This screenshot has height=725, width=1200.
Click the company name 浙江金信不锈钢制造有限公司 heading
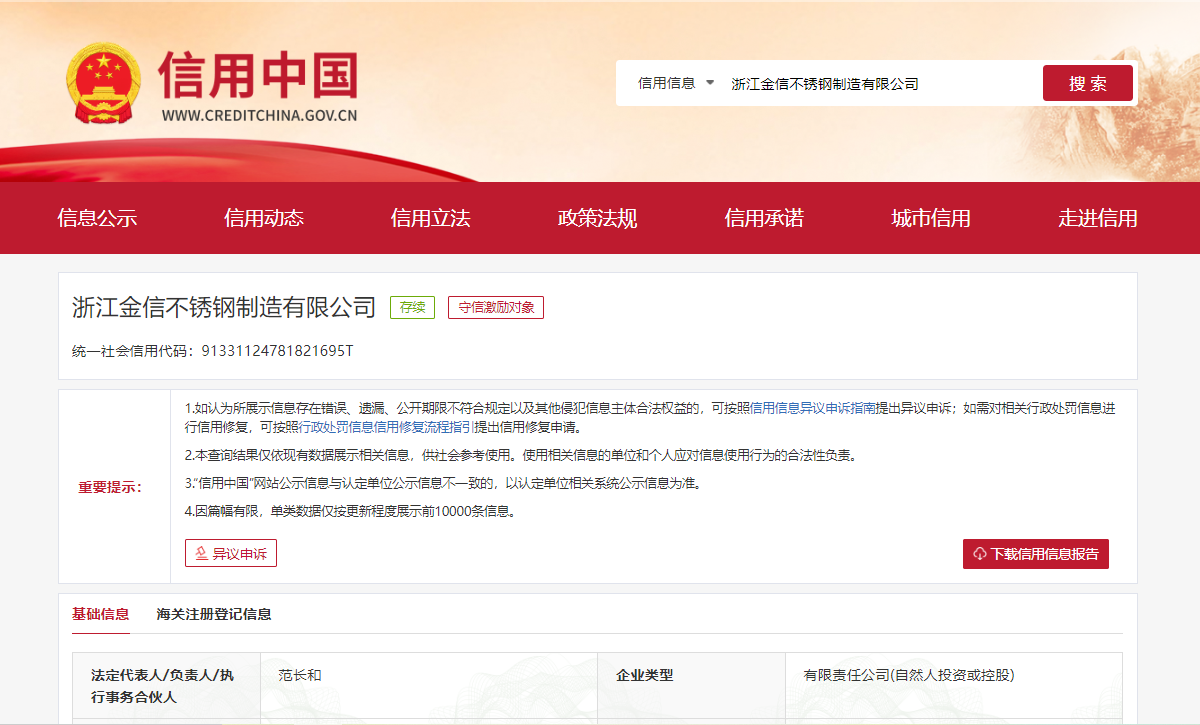pyautogui.click(x=224, y=307)
